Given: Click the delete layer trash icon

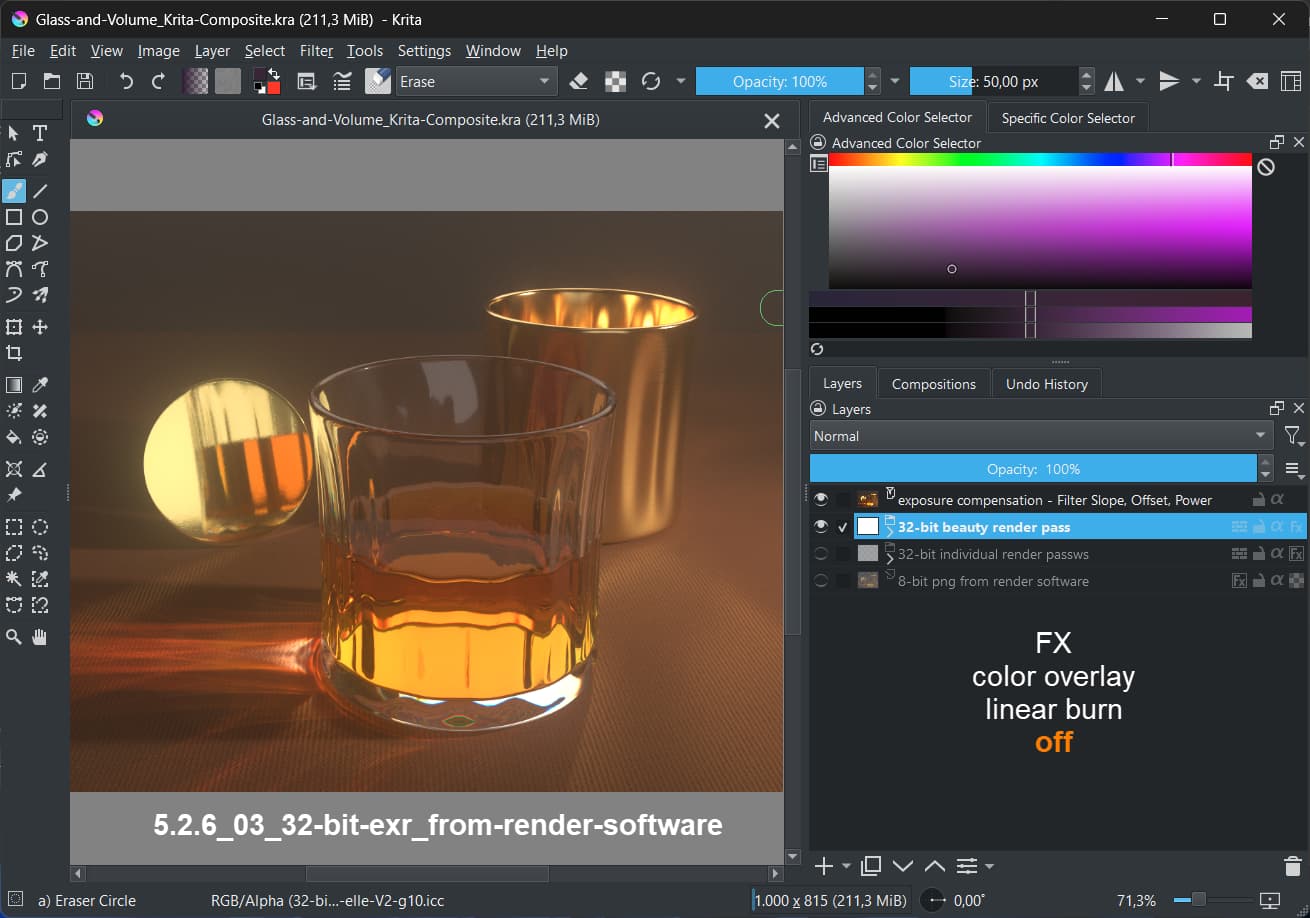Looking at the screenshot, I should (1291, 866).
